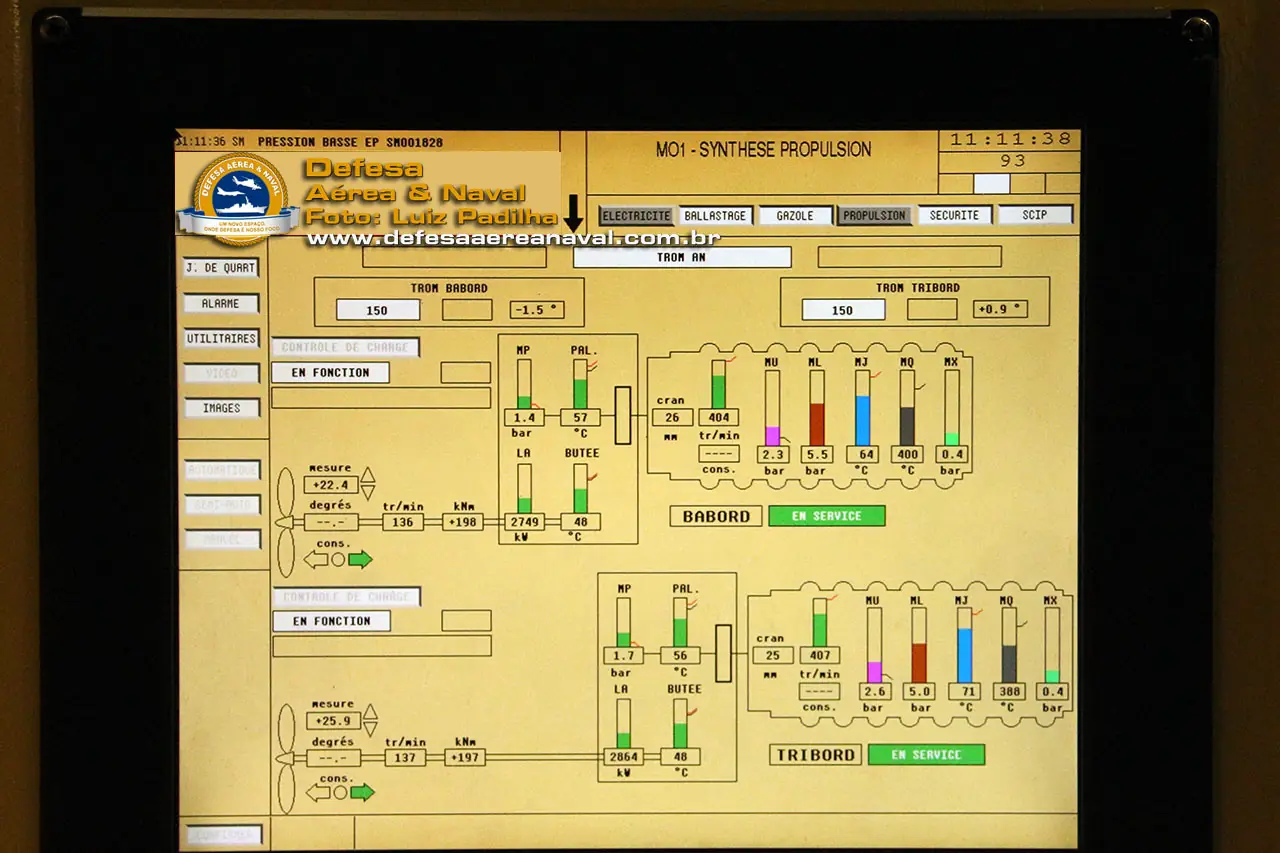Click the green right arrow under mesure +22.4

point(360,559)
